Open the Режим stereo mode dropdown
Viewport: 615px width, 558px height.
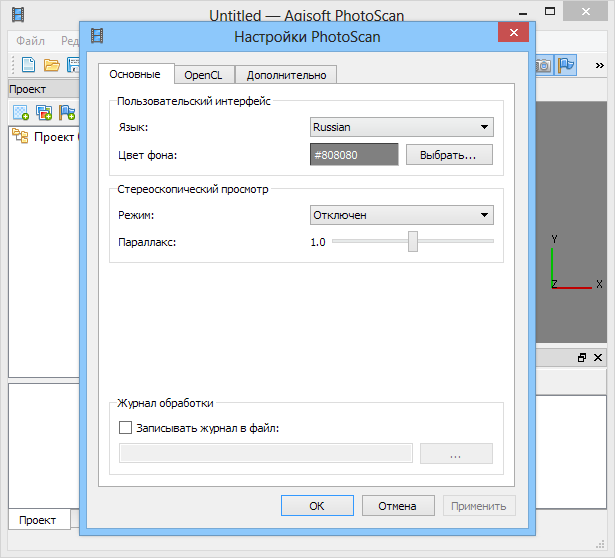pos(402,215)
